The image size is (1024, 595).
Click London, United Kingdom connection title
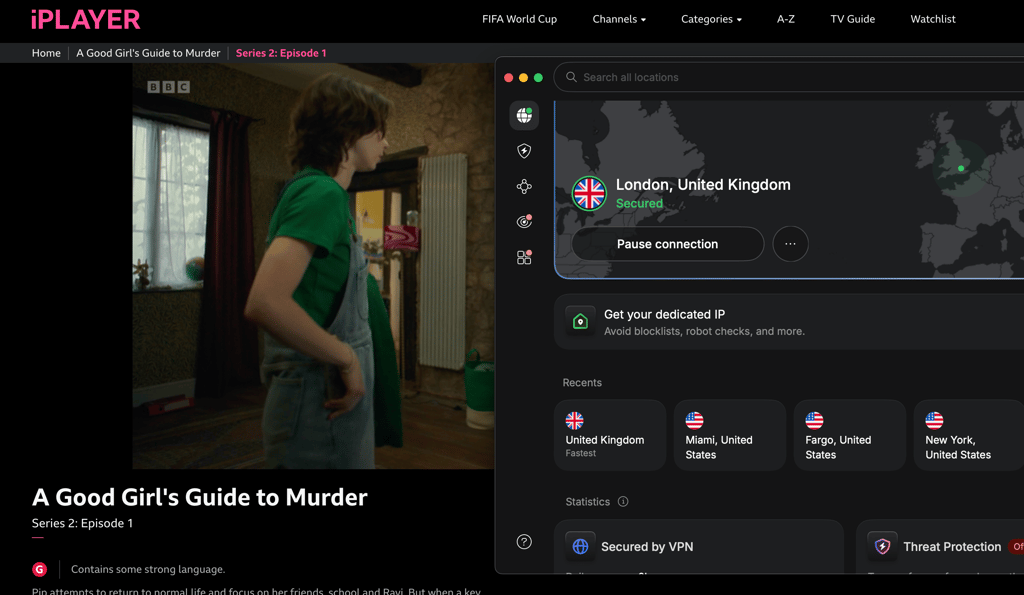coord(703,185)
